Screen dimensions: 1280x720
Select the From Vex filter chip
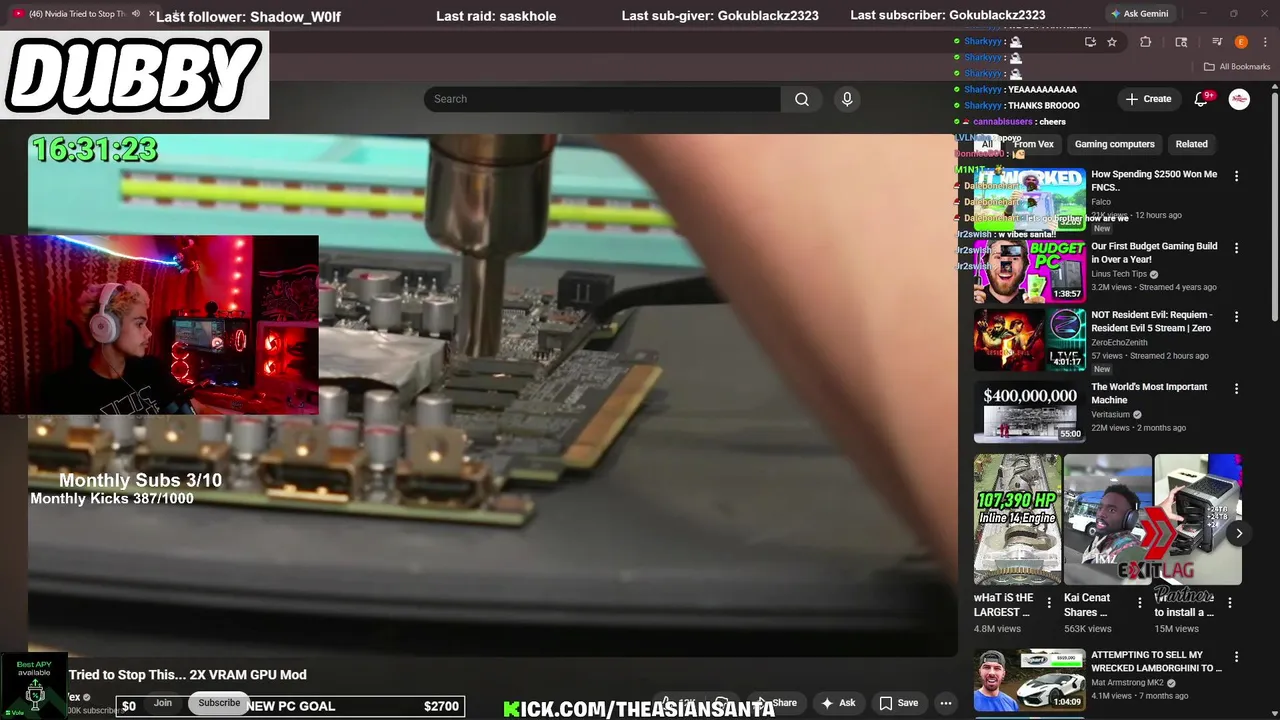1033,144
